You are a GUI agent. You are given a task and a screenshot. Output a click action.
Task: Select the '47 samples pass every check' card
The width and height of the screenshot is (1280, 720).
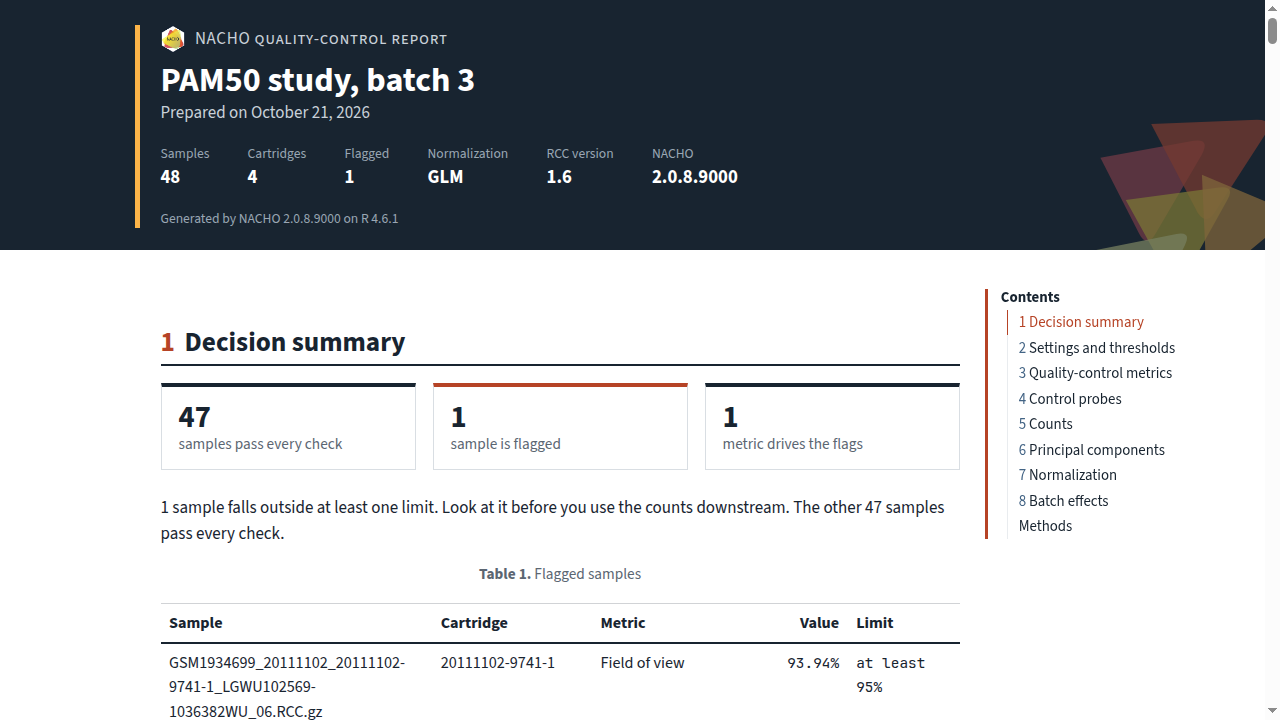click(288, 427)
